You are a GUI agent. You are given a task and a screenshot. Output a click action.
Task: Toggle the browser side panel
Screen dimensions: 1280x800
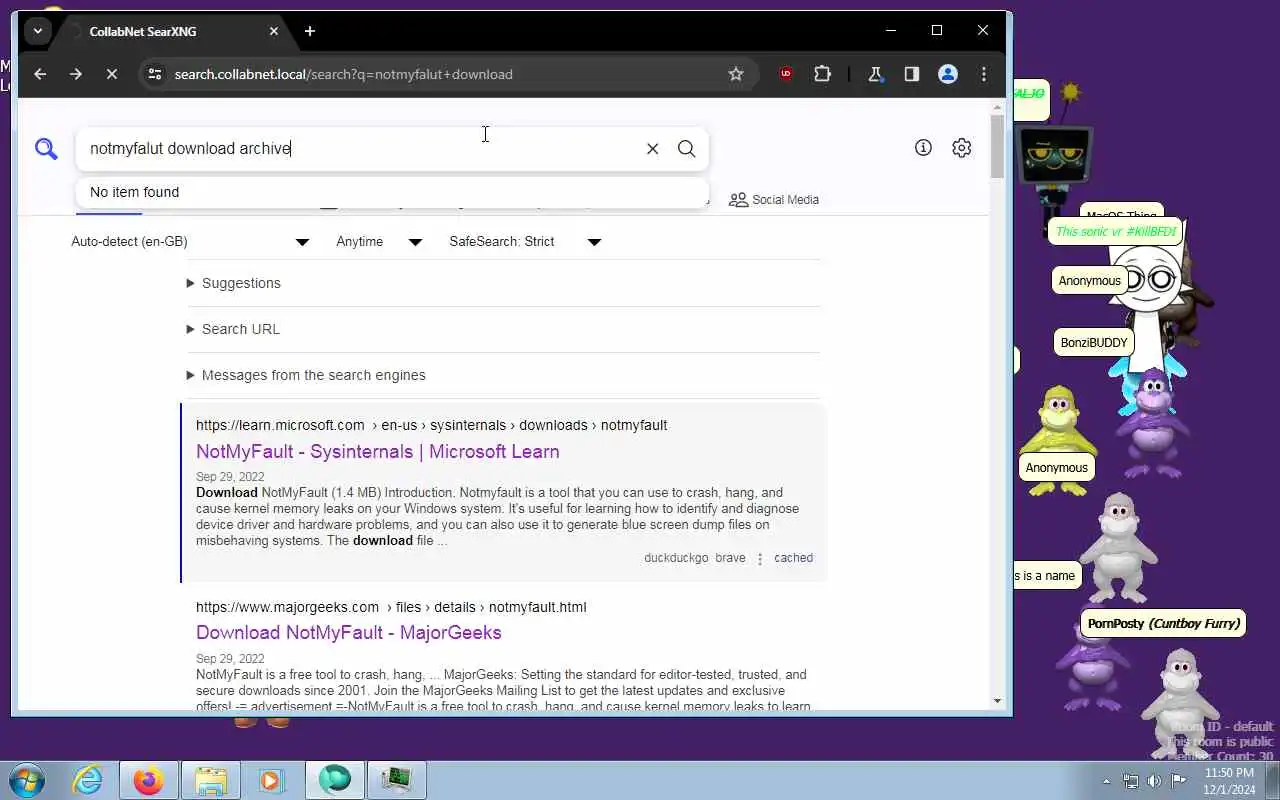point(911,74)
